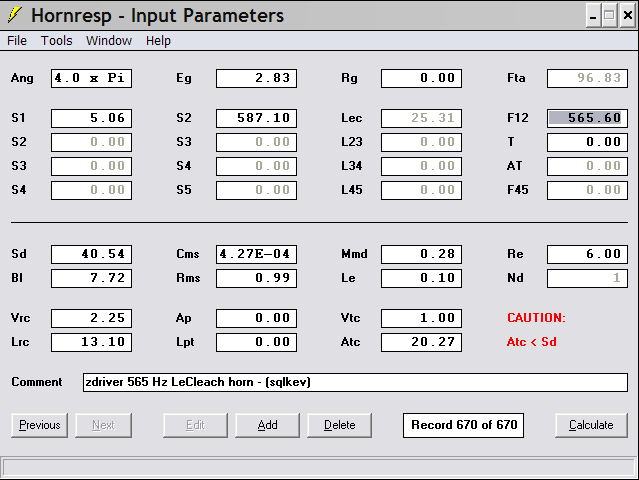639x480 pixels.
Task: Click the L34 input field
Action: [421, 166]
